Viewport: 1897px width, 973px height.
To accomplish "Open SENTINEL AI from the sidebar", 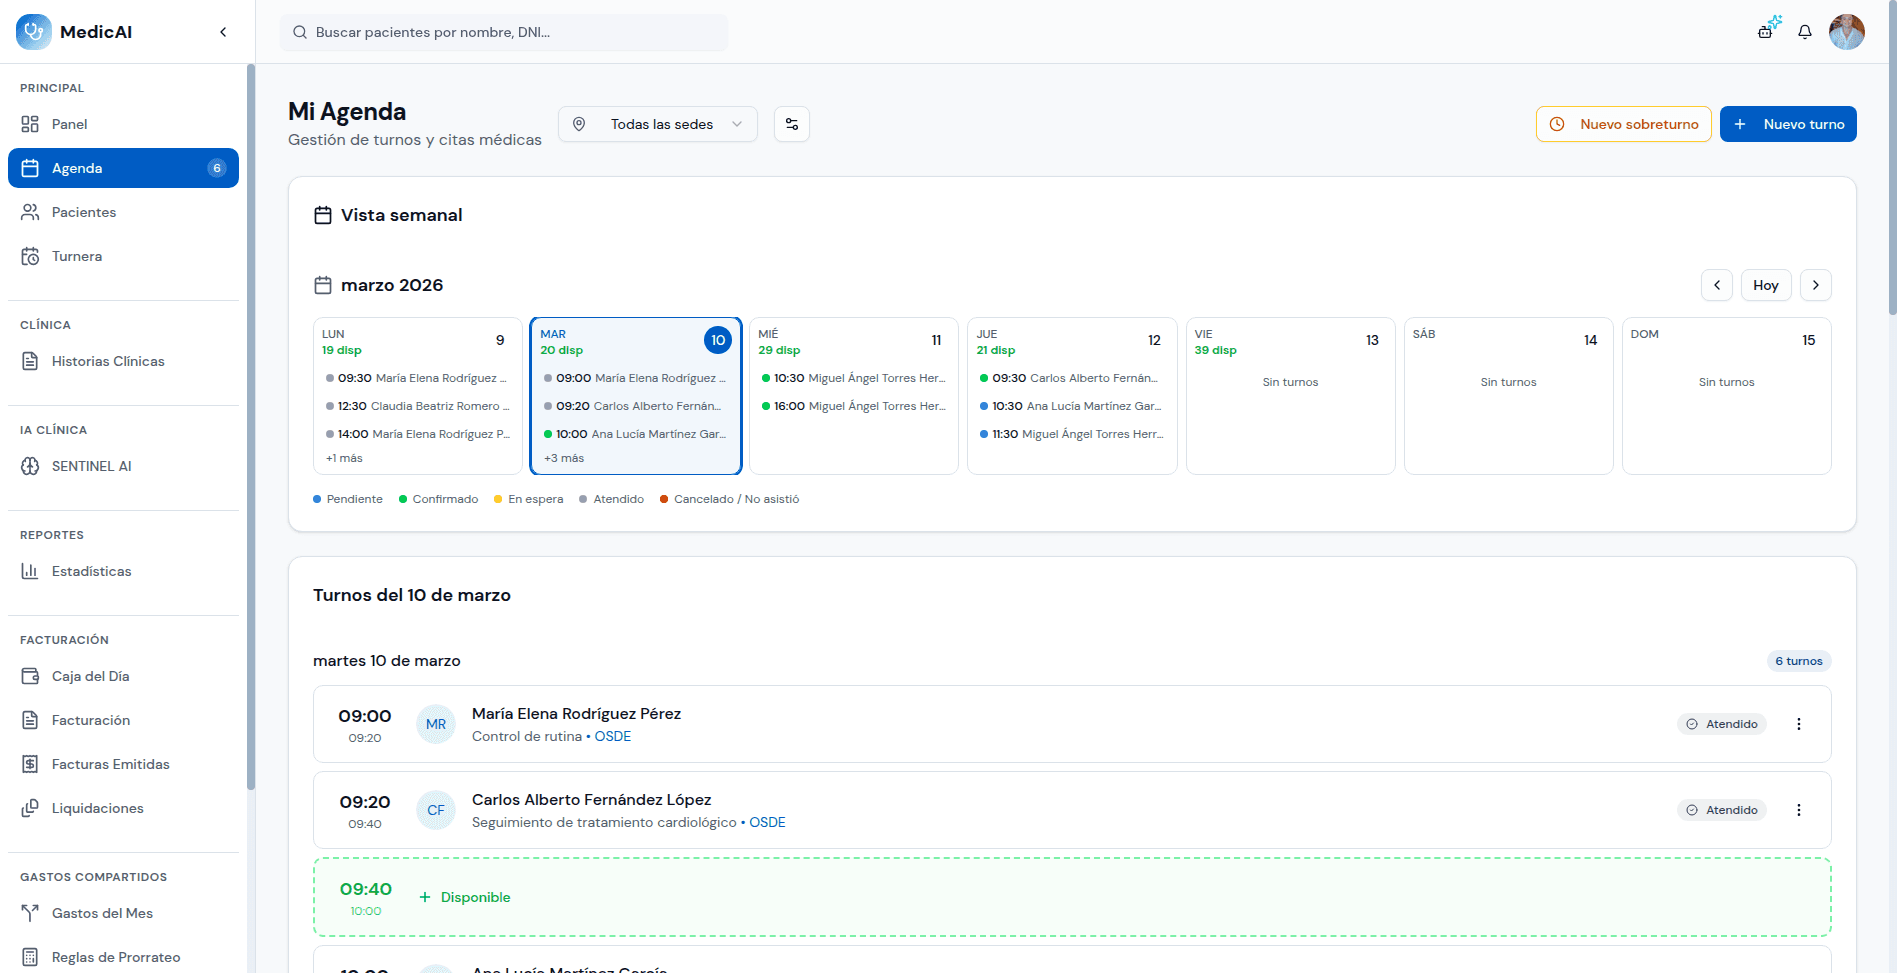I will (x=91, y=466).
